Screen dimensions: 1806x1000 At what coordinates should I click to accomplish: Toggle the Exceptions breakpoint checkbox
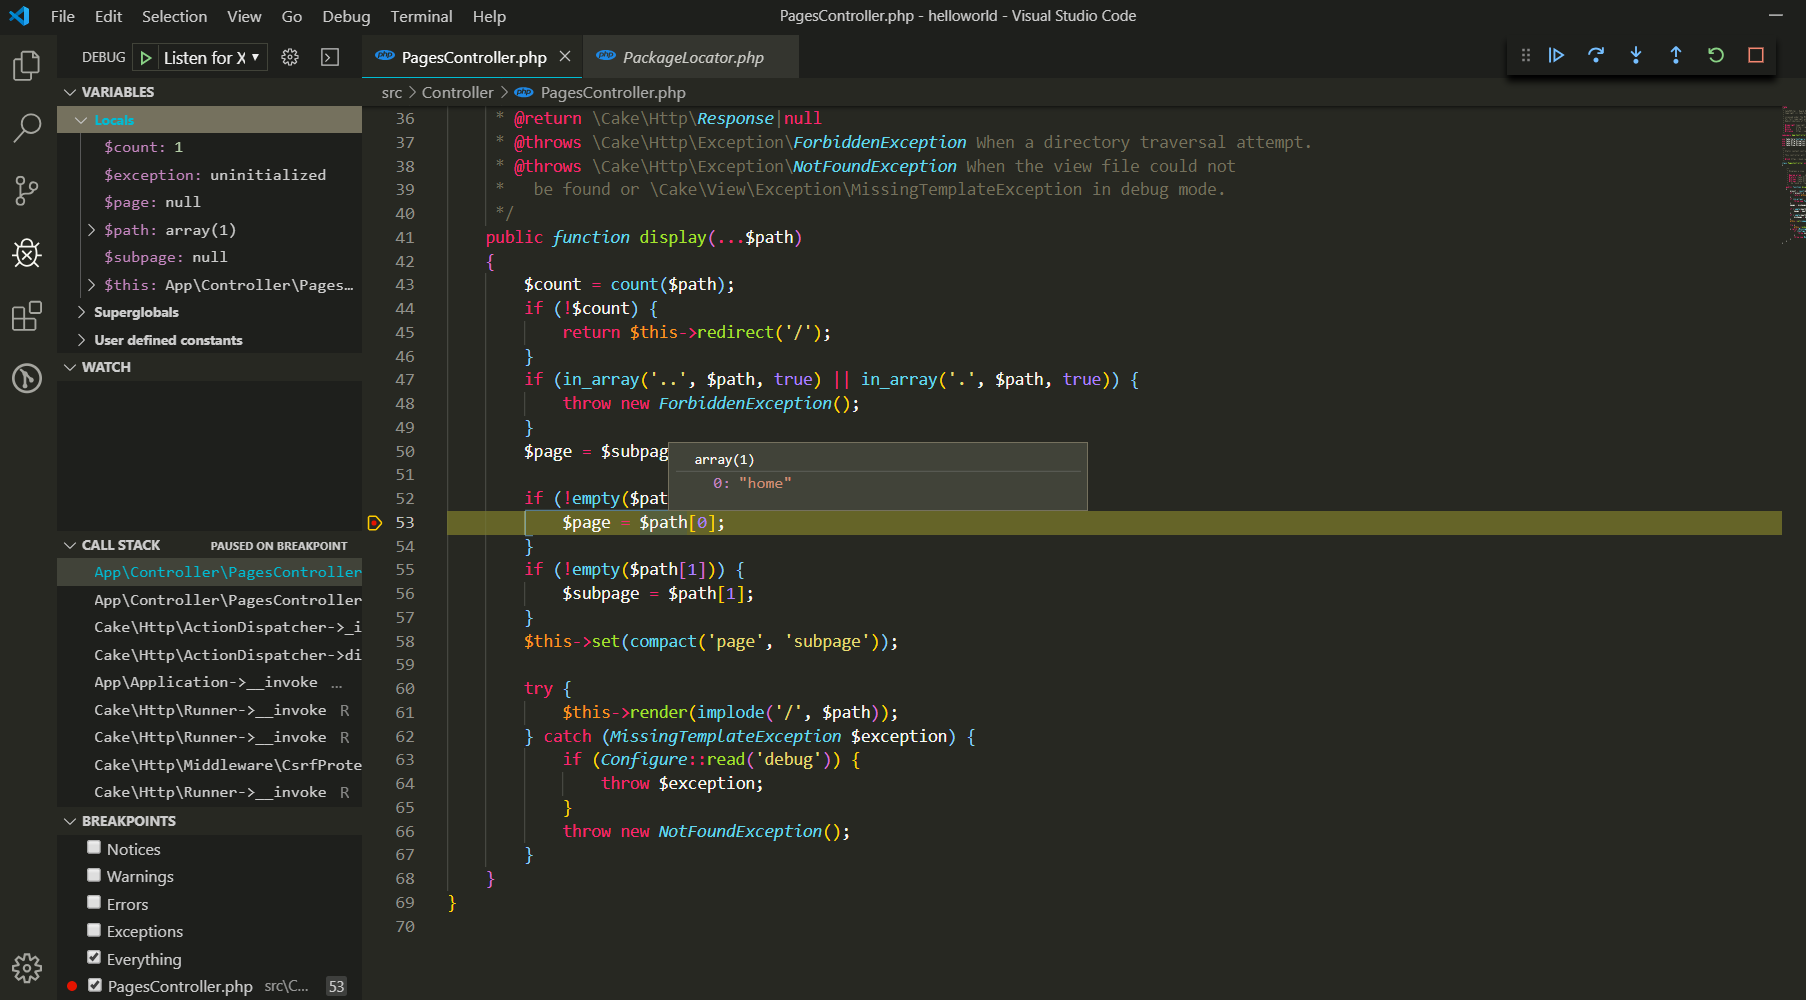[94, 930]
